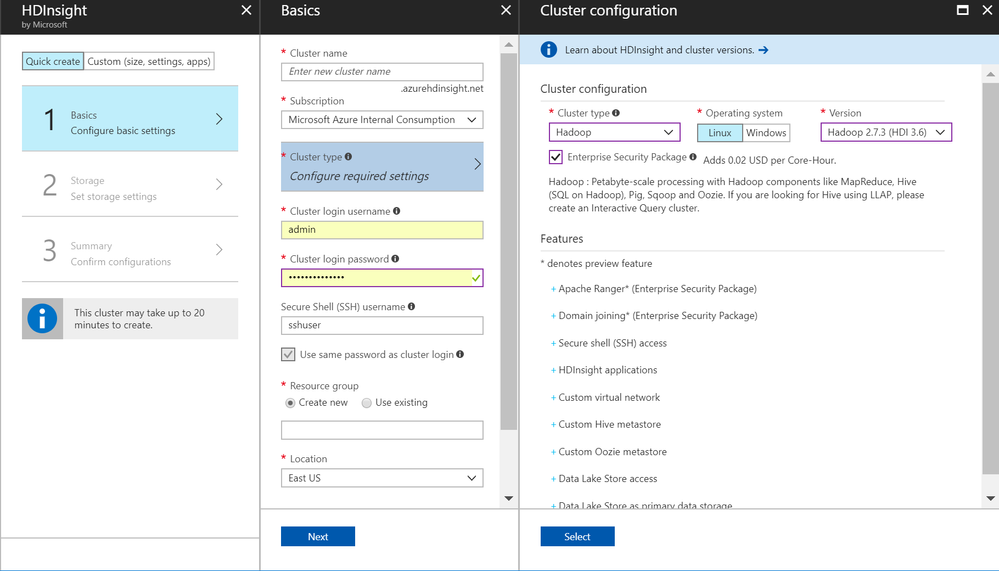Uncheck the Enterprise Security Package checkbox
999x571 pixels.
556,157
